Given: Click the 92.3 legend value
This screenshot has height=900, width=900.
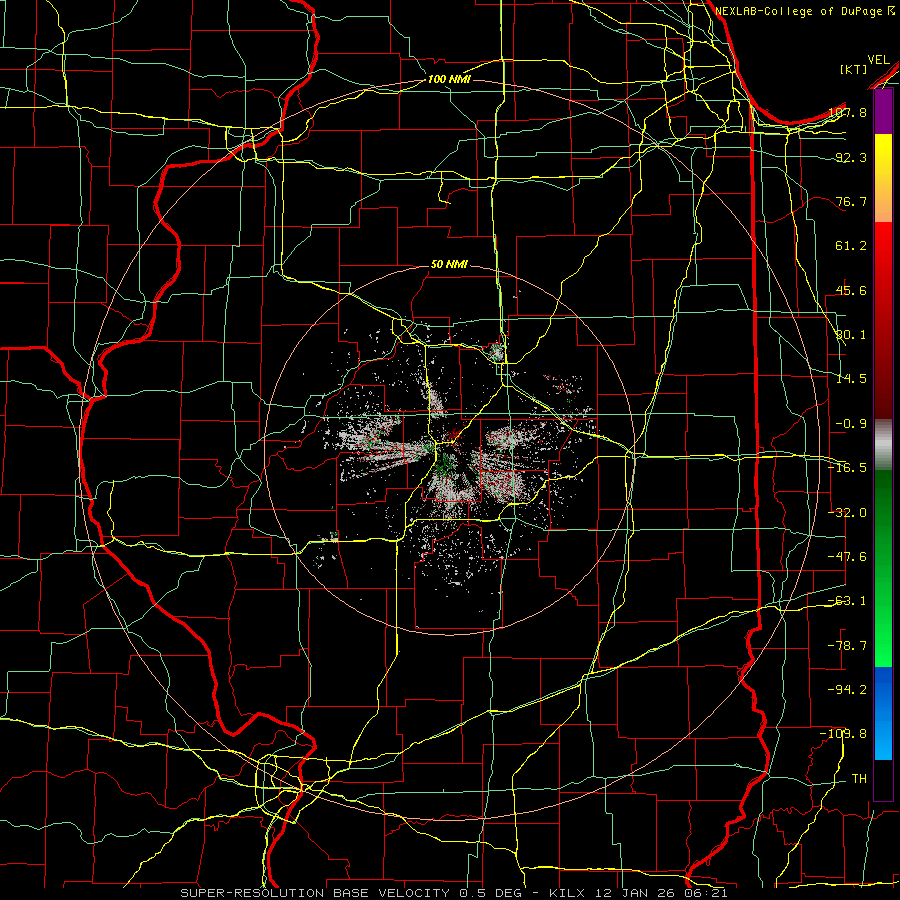Looking at the screenshot, I should point(851,157).
